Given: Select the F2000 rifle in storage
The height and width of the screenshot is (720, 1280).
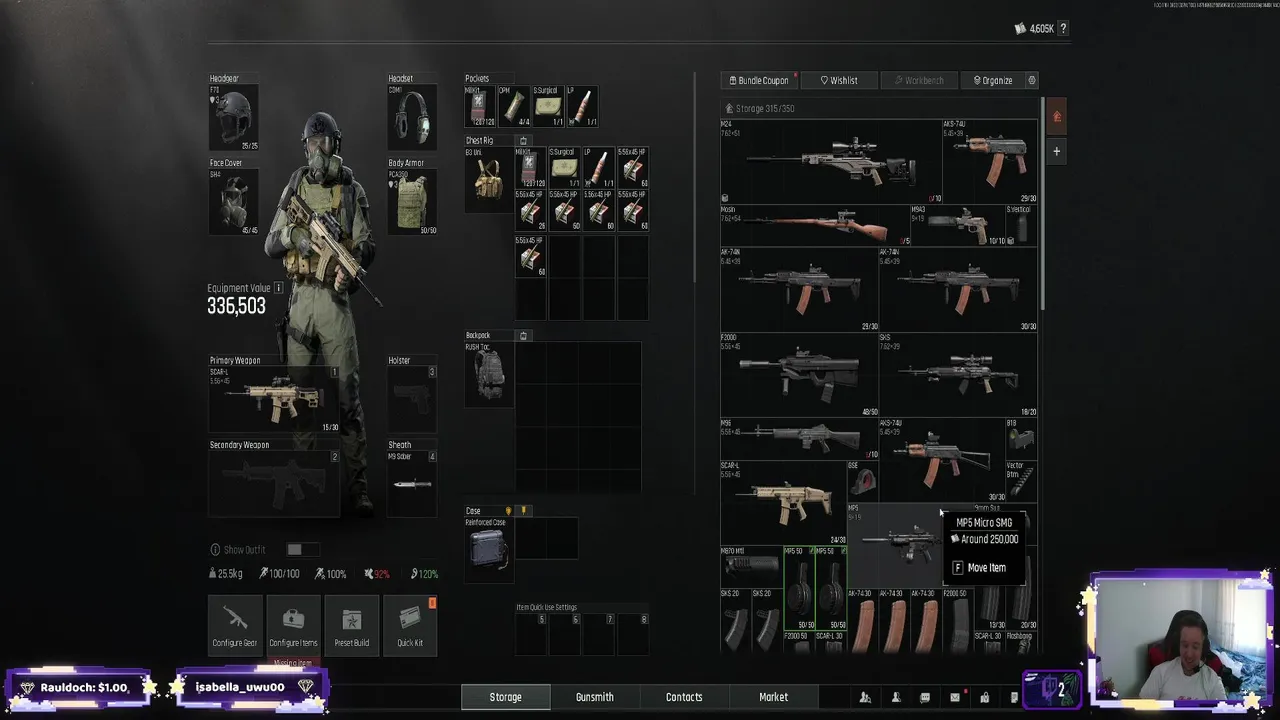Looking at the screenshot, I should pyautogui.click(x=798, y=375).
